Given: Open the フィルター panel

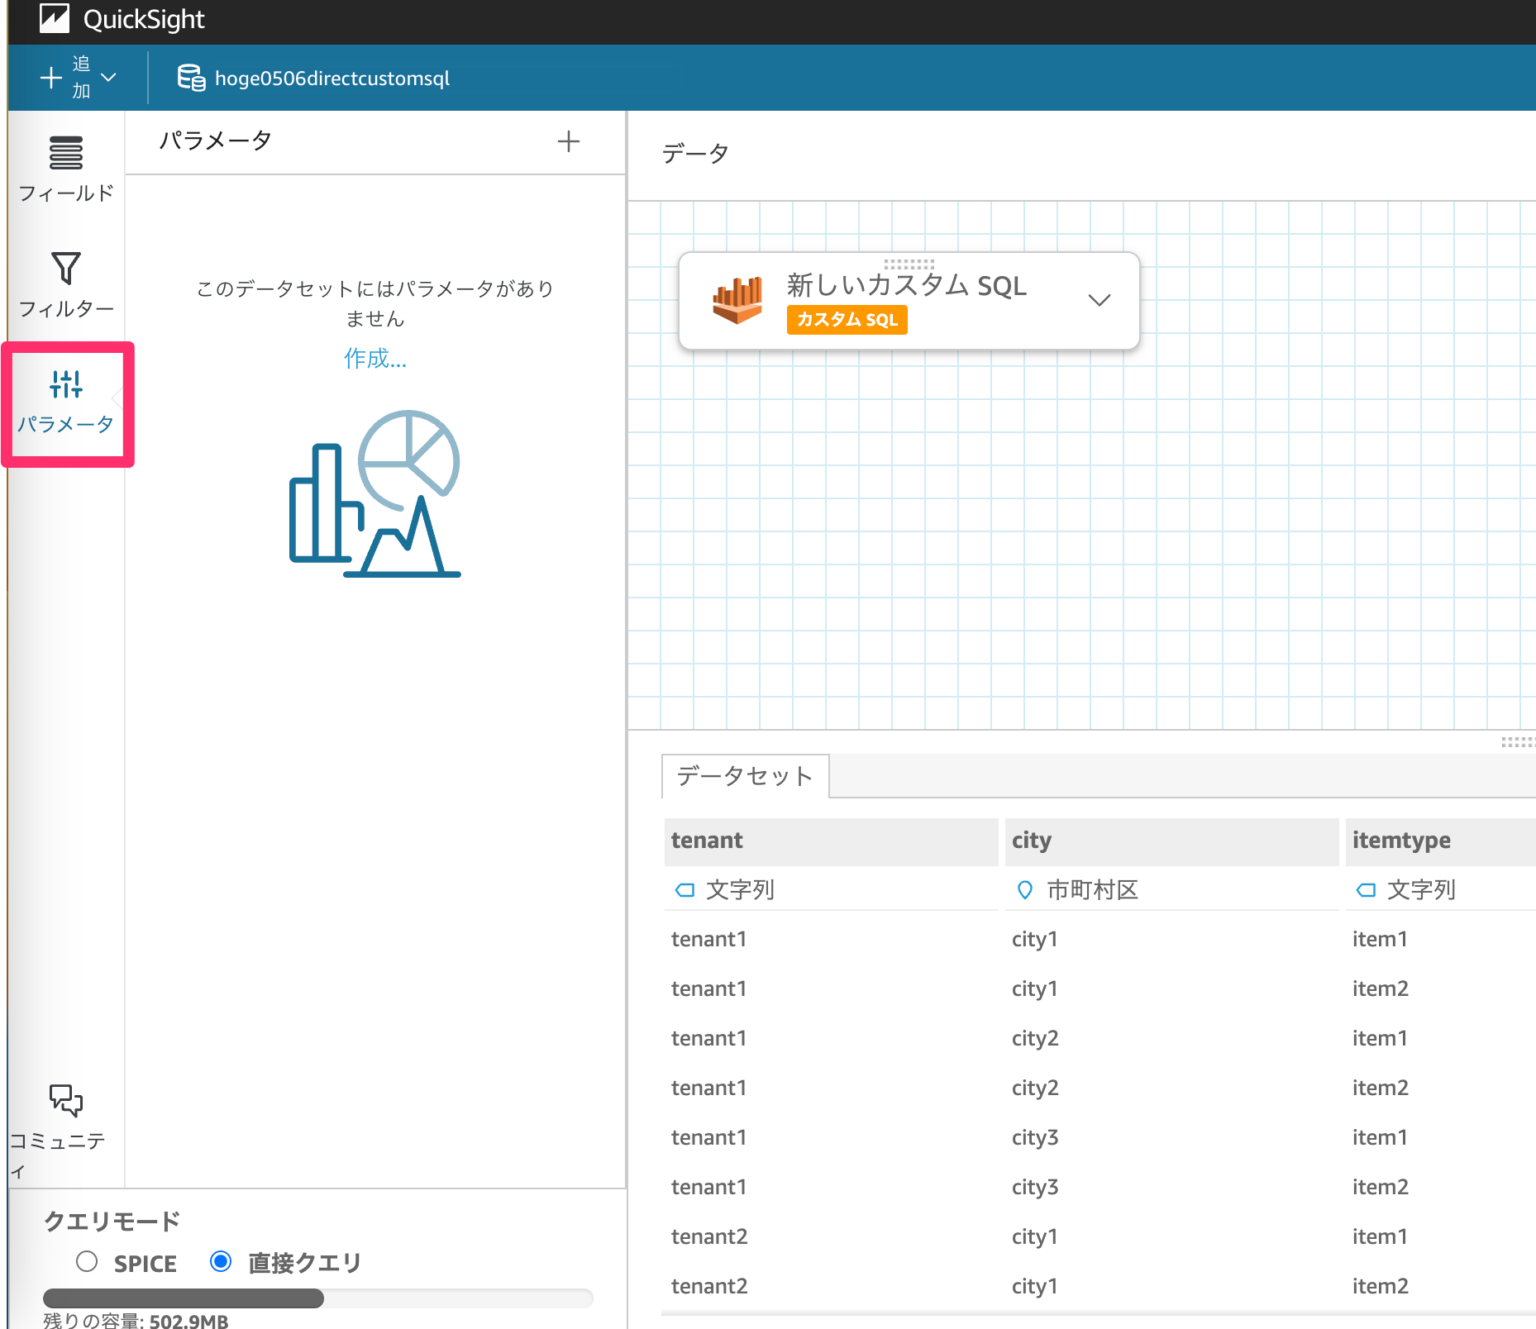Looking at the screenshot, I should click(x=66, y=285).
